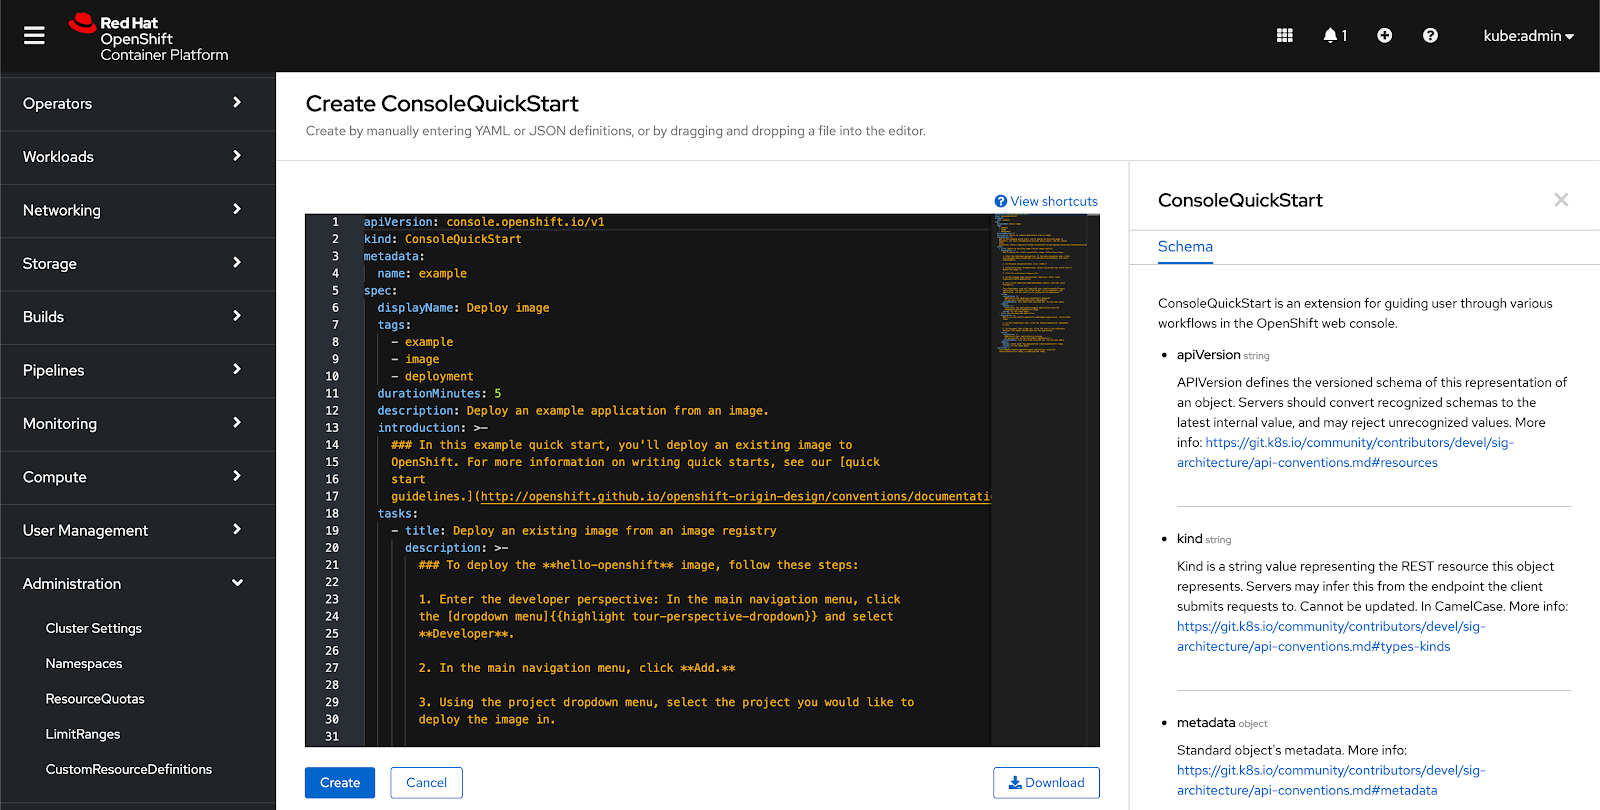Close the ConsoleQuickStart schema sidebar

click(x=1560, y=200)
